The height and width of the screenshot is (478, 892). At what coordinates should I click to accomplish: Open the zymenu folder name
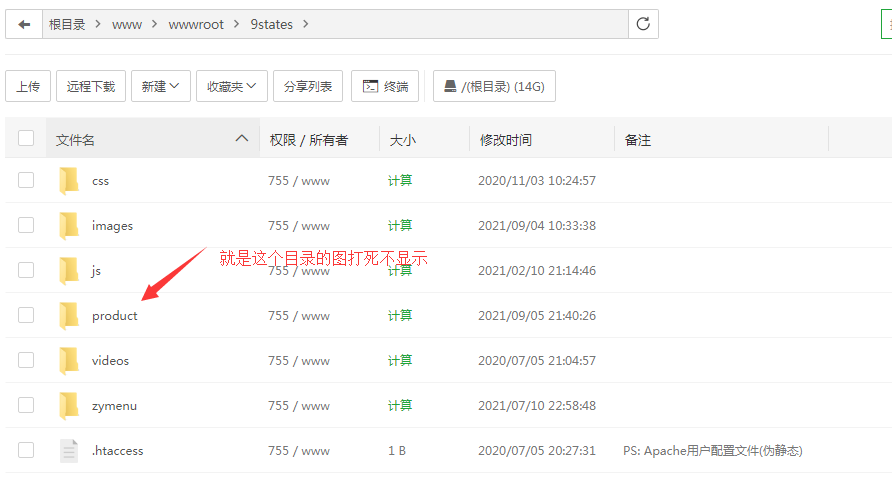pyautogui.click(x=114, y=406)
